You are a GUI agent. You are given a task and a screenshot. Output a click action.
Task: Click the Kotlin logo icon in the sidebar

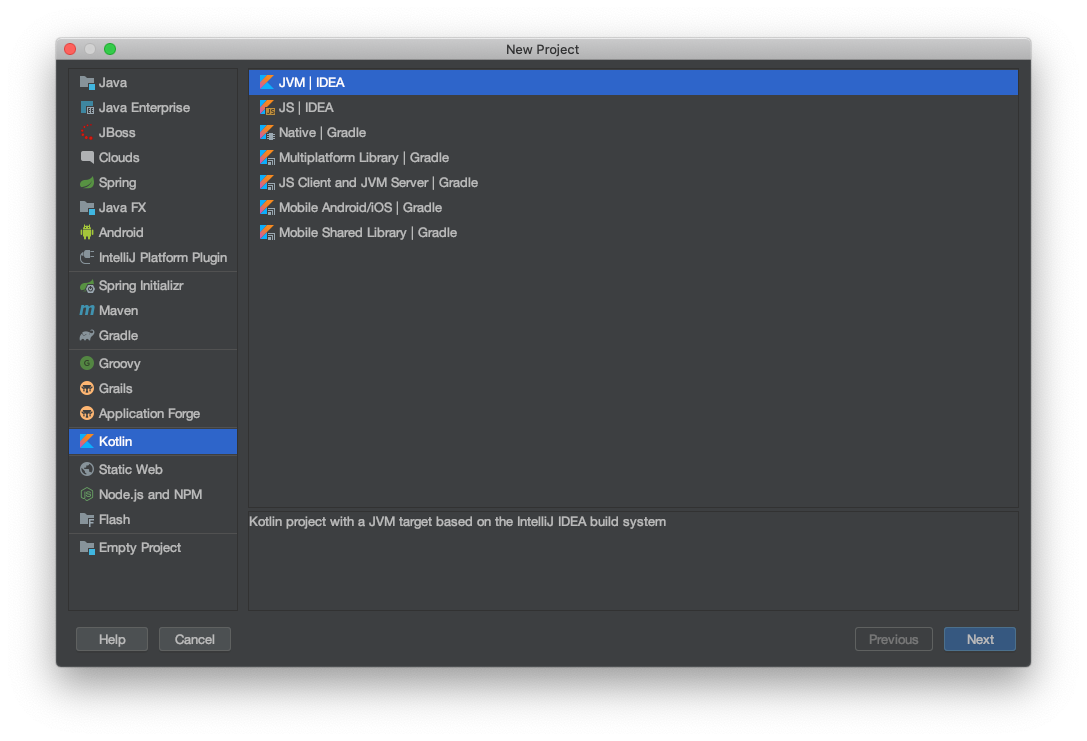click(87, 442)
